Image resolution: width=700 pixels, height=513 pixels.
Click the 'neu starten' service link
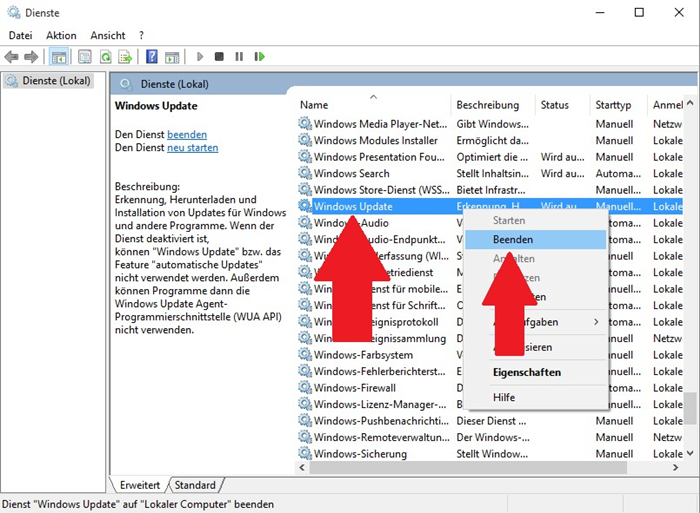point(192,148)
